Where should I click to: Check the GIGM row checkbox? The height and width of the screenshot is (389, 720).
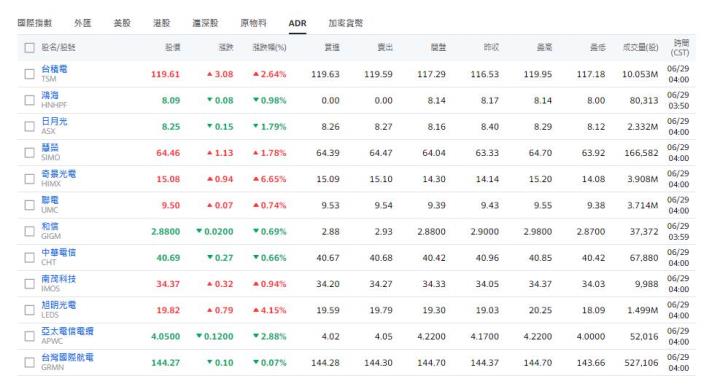29,231
